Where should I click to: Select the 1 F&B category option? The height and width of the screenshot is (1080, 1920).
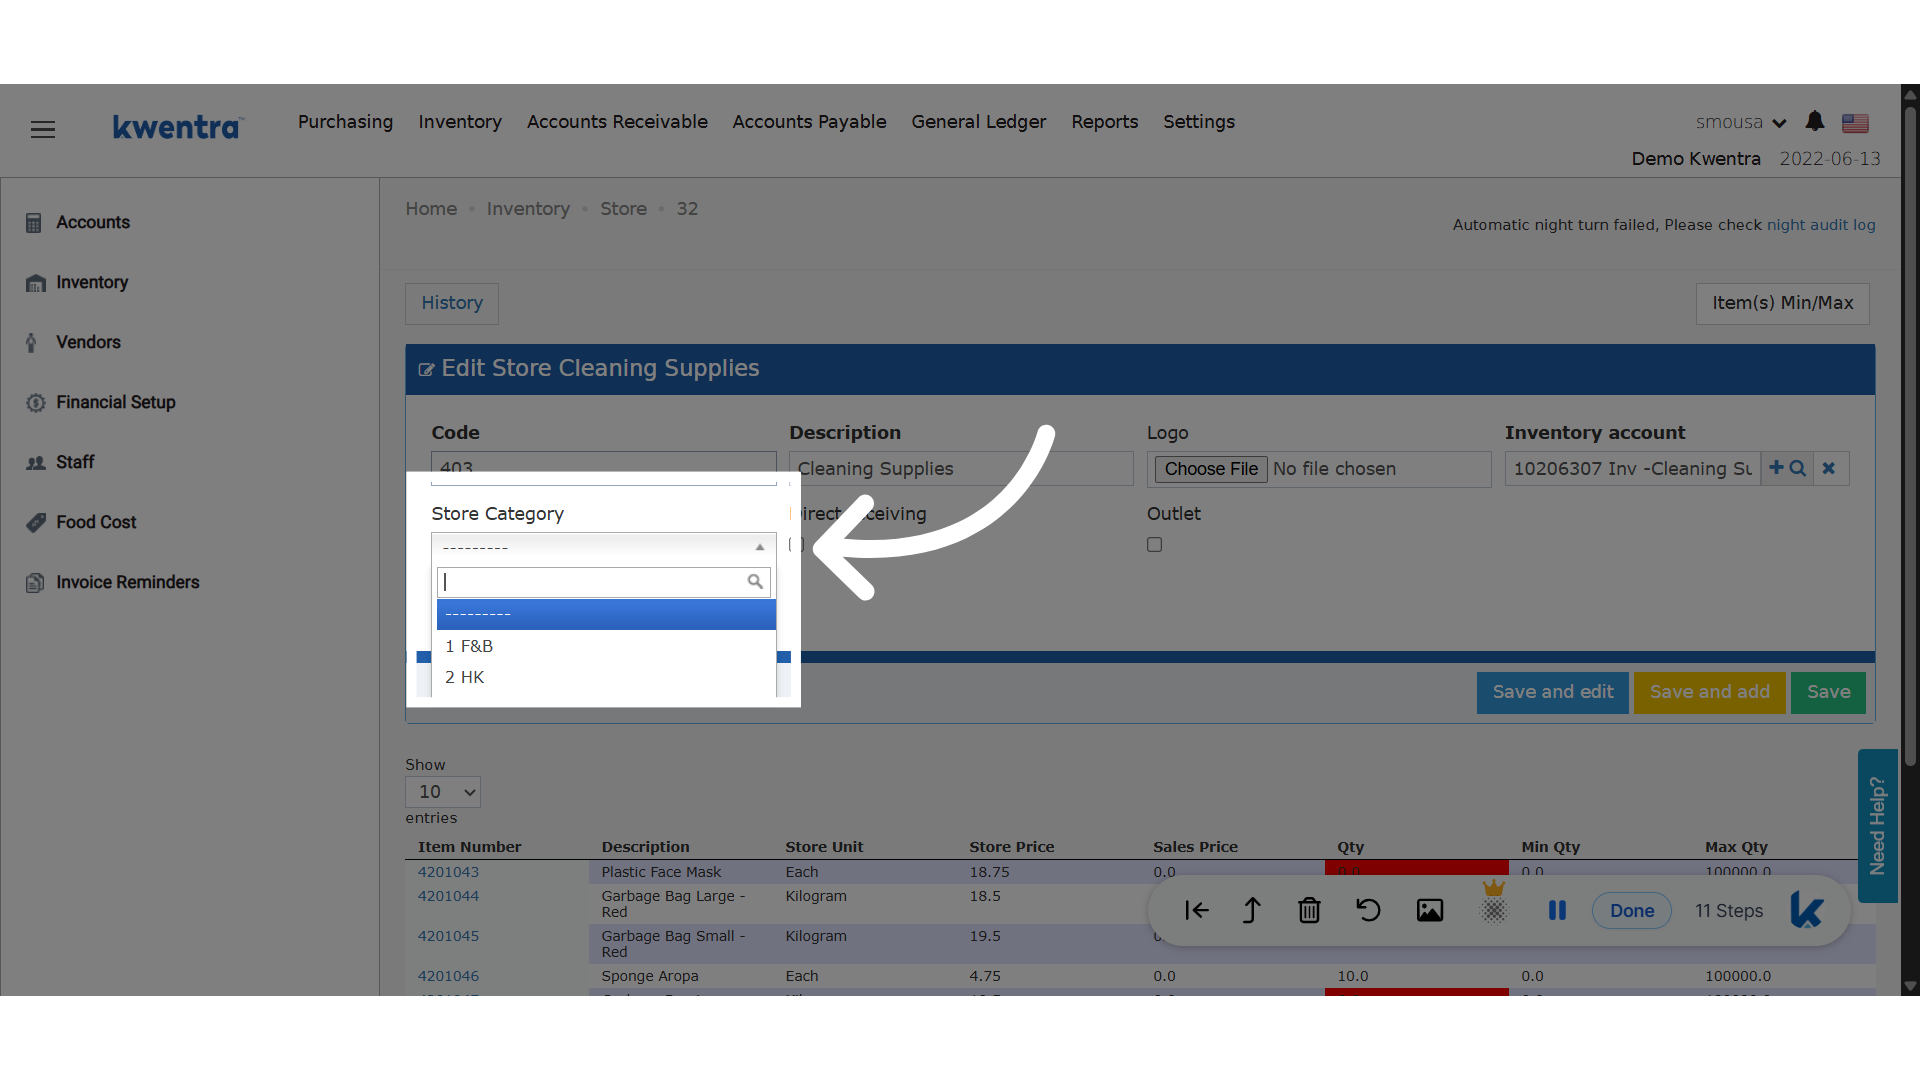click(x=606, y=646)
